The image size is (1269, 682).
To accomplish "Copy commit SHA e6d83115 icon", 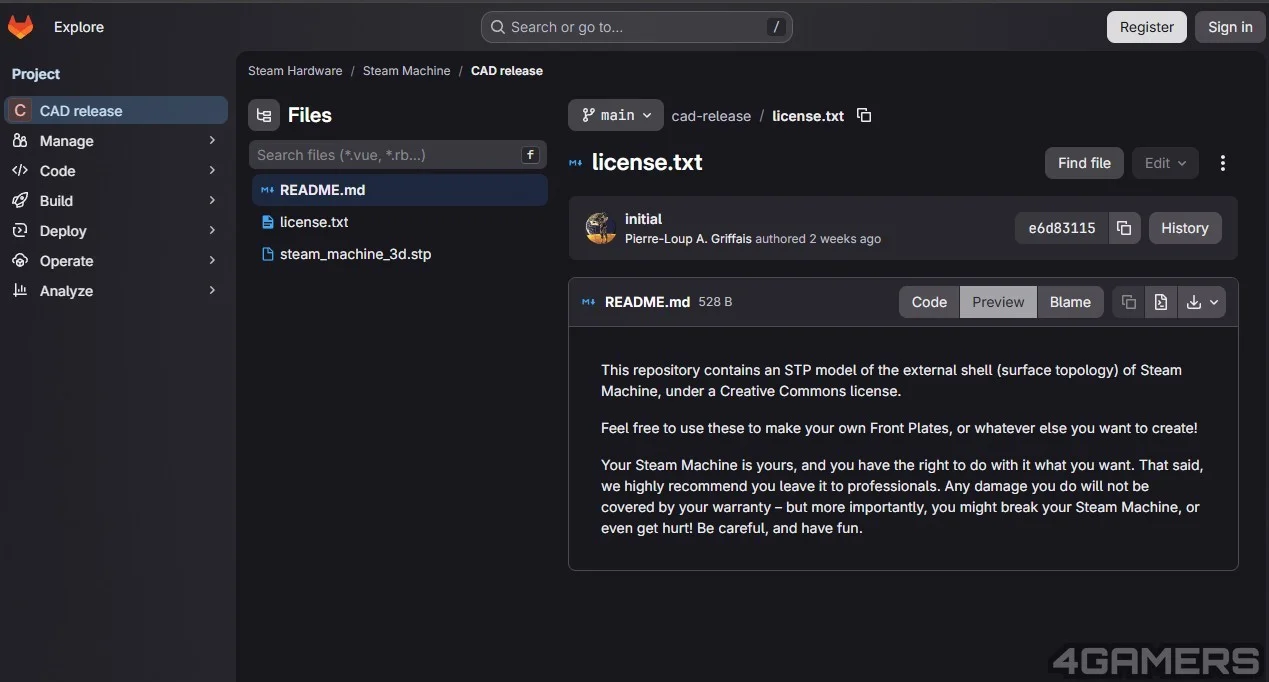I will 1124,228.
